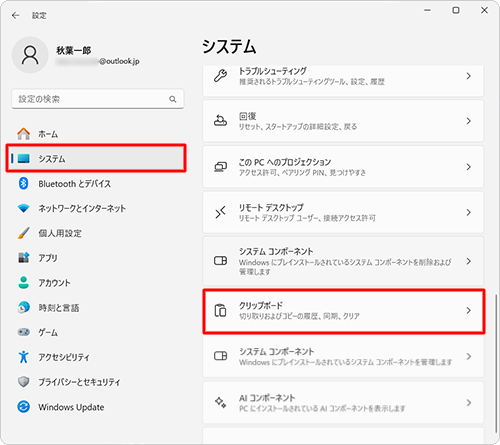
Task: Click the リモート デスクトップ icon
Action: tap(220, 212)
